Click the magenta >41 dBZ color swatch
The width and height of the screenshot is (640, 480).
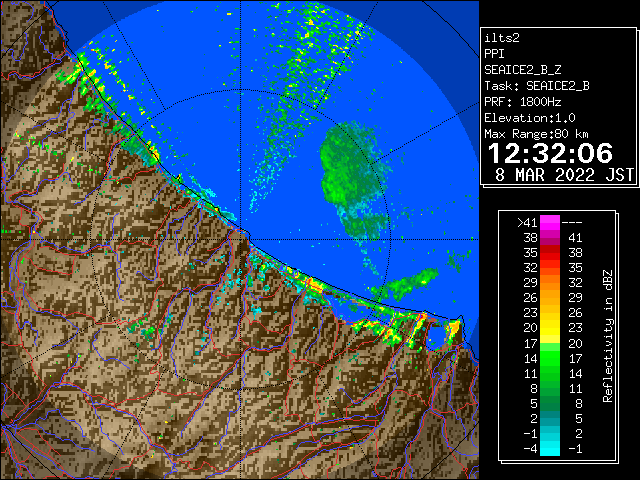pos(550,223)
